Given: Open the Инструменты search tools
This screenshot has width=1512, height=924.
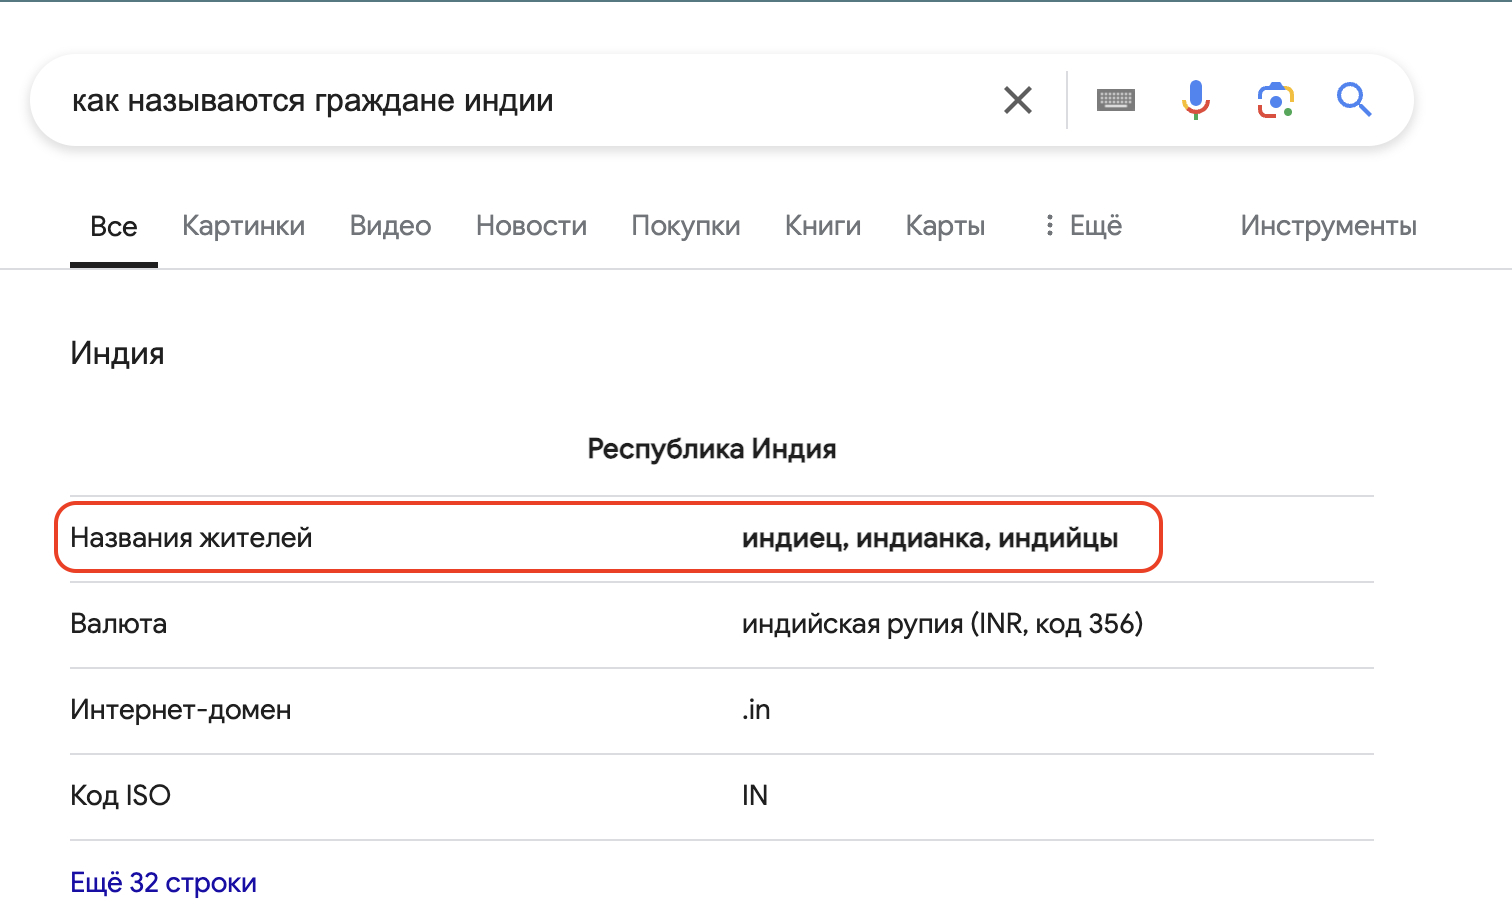Looking at the screenshot, I should coord(1328,226).
